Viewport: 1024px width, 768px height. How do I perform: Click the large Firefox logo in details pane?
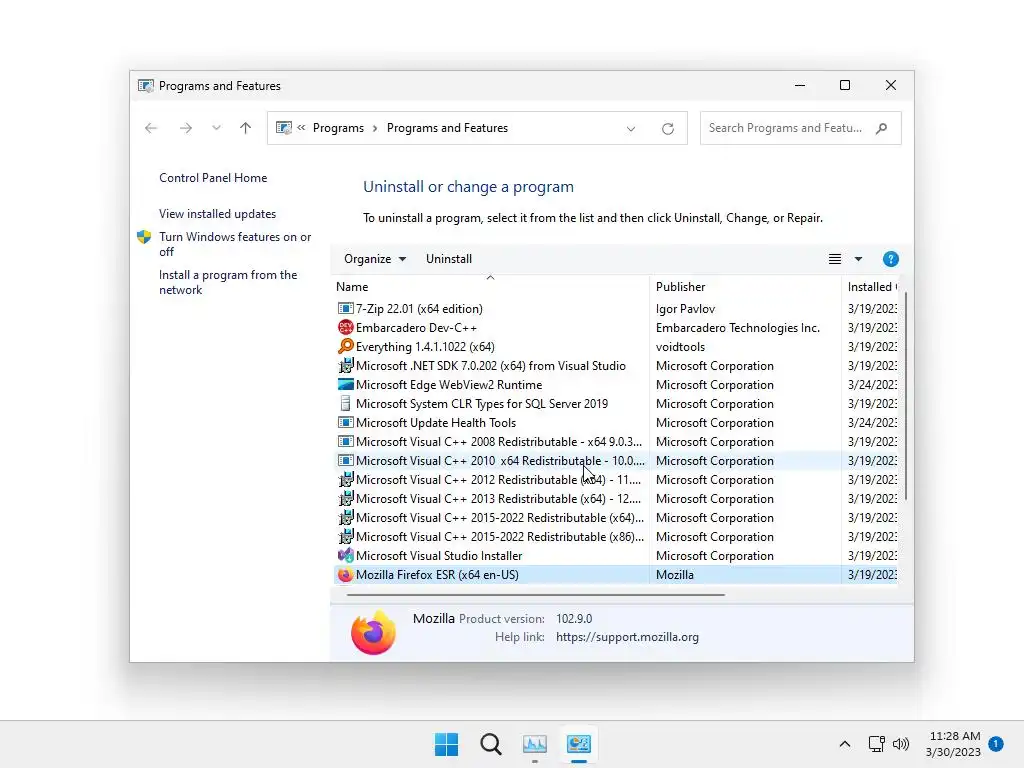(373, 632)
